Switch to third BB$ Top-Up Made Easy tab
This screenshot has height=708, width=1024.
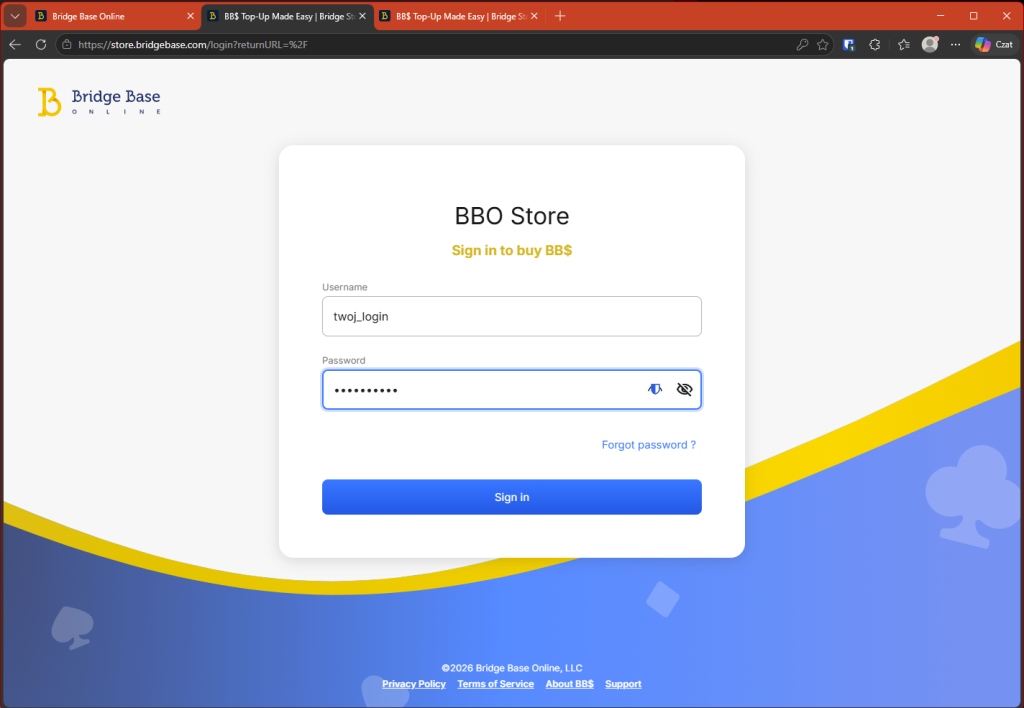tap(455, 16)
